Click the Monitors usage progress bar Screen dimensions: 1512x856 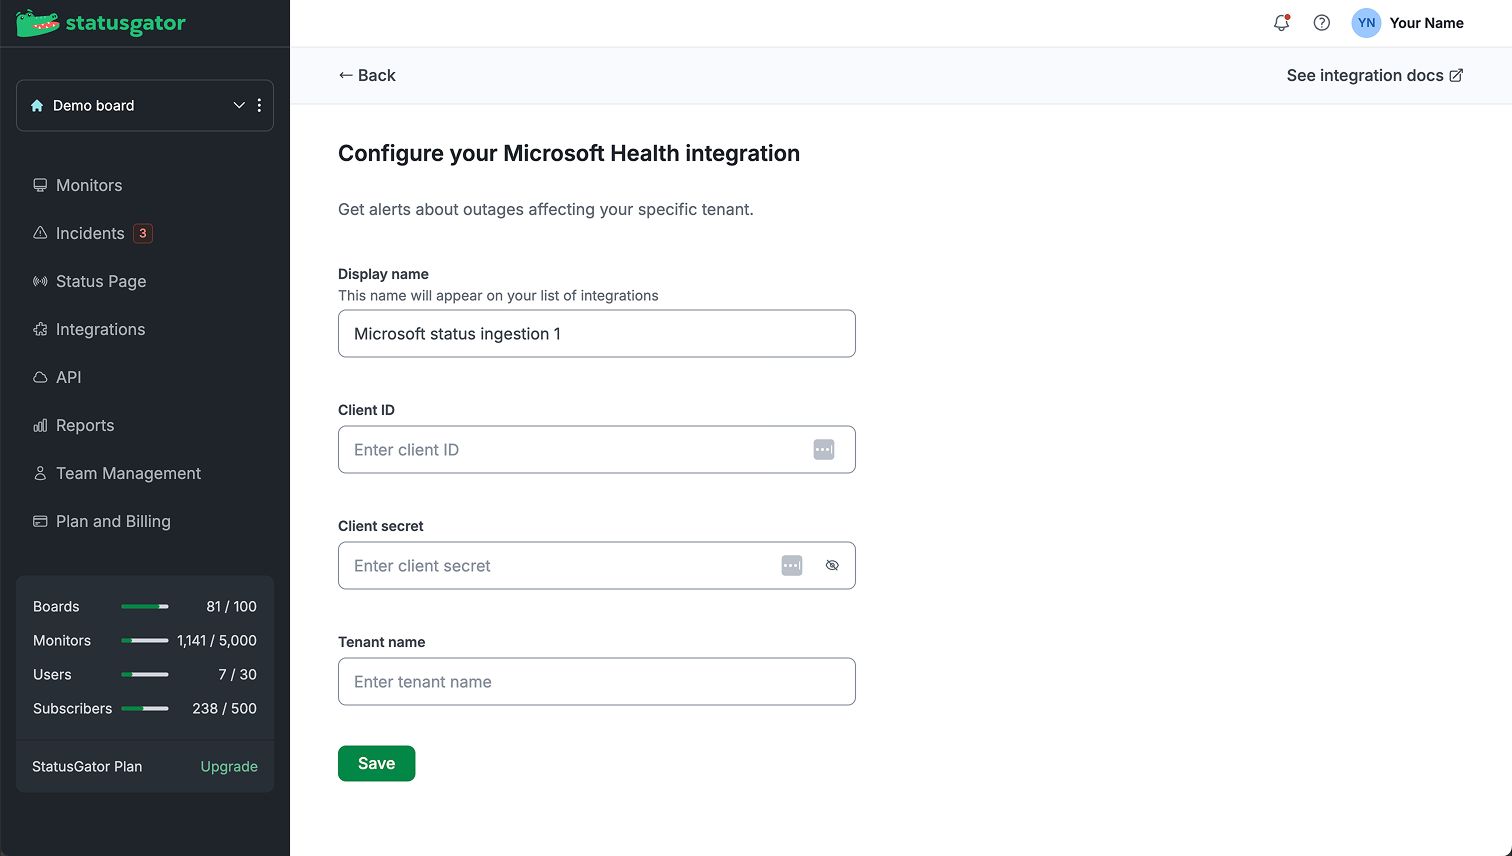click(145, 640)
